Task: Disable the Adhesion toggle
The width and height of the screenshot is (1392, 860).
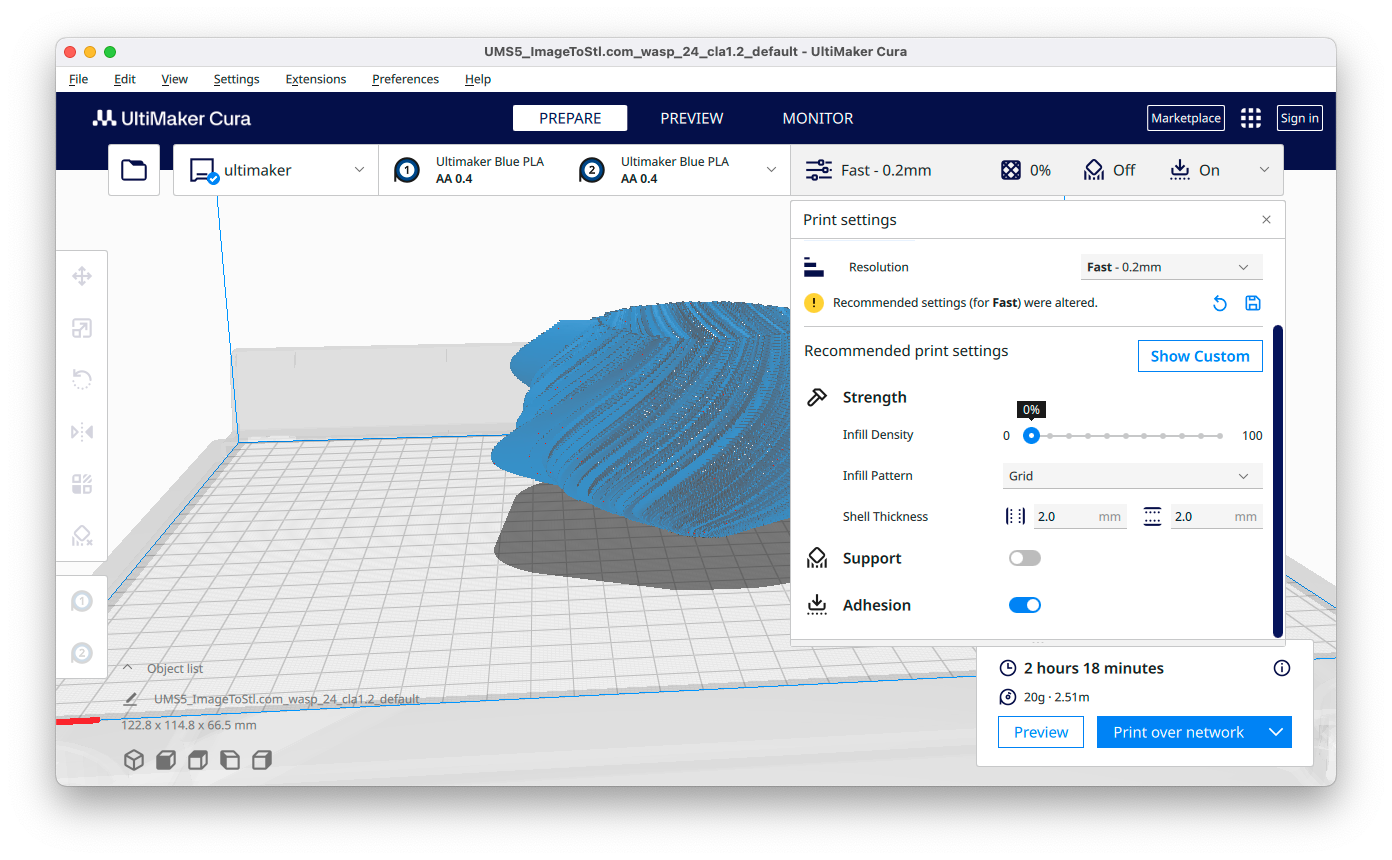Action: click(x=1025, y=605)
